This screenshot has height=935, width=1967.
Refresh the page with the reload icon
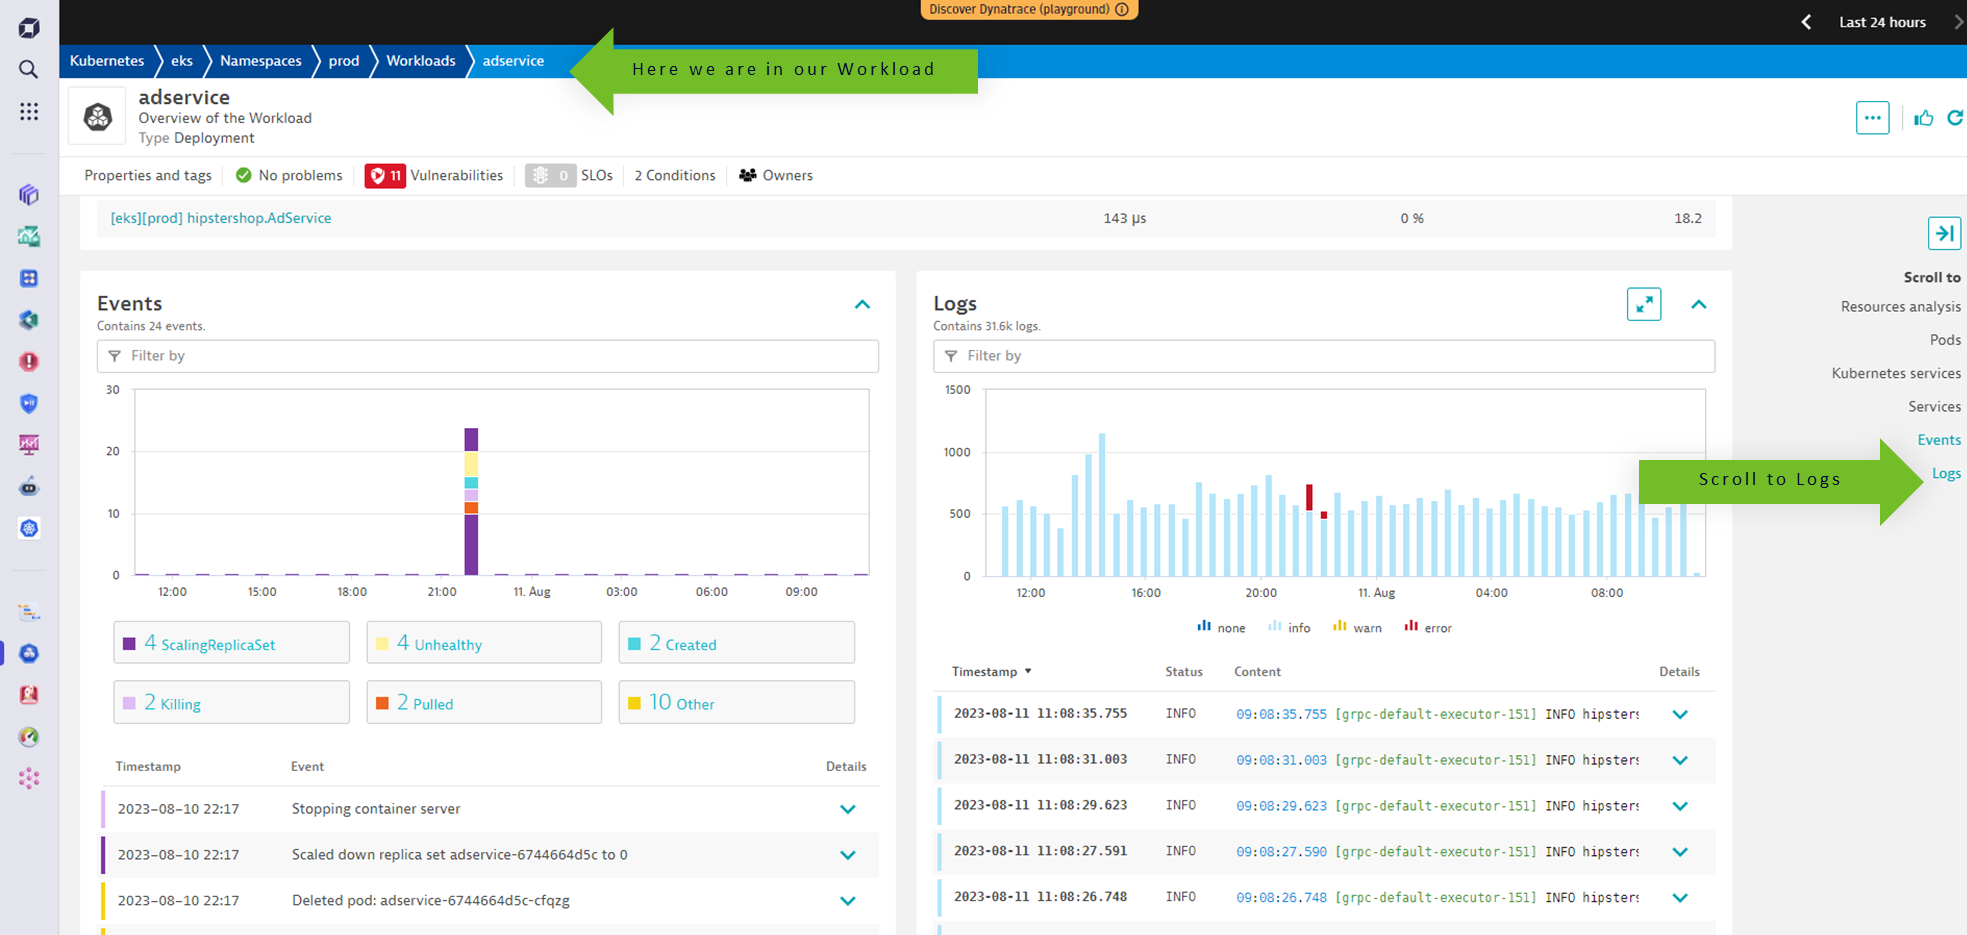pyautogui.click(x=1955, y=118)
